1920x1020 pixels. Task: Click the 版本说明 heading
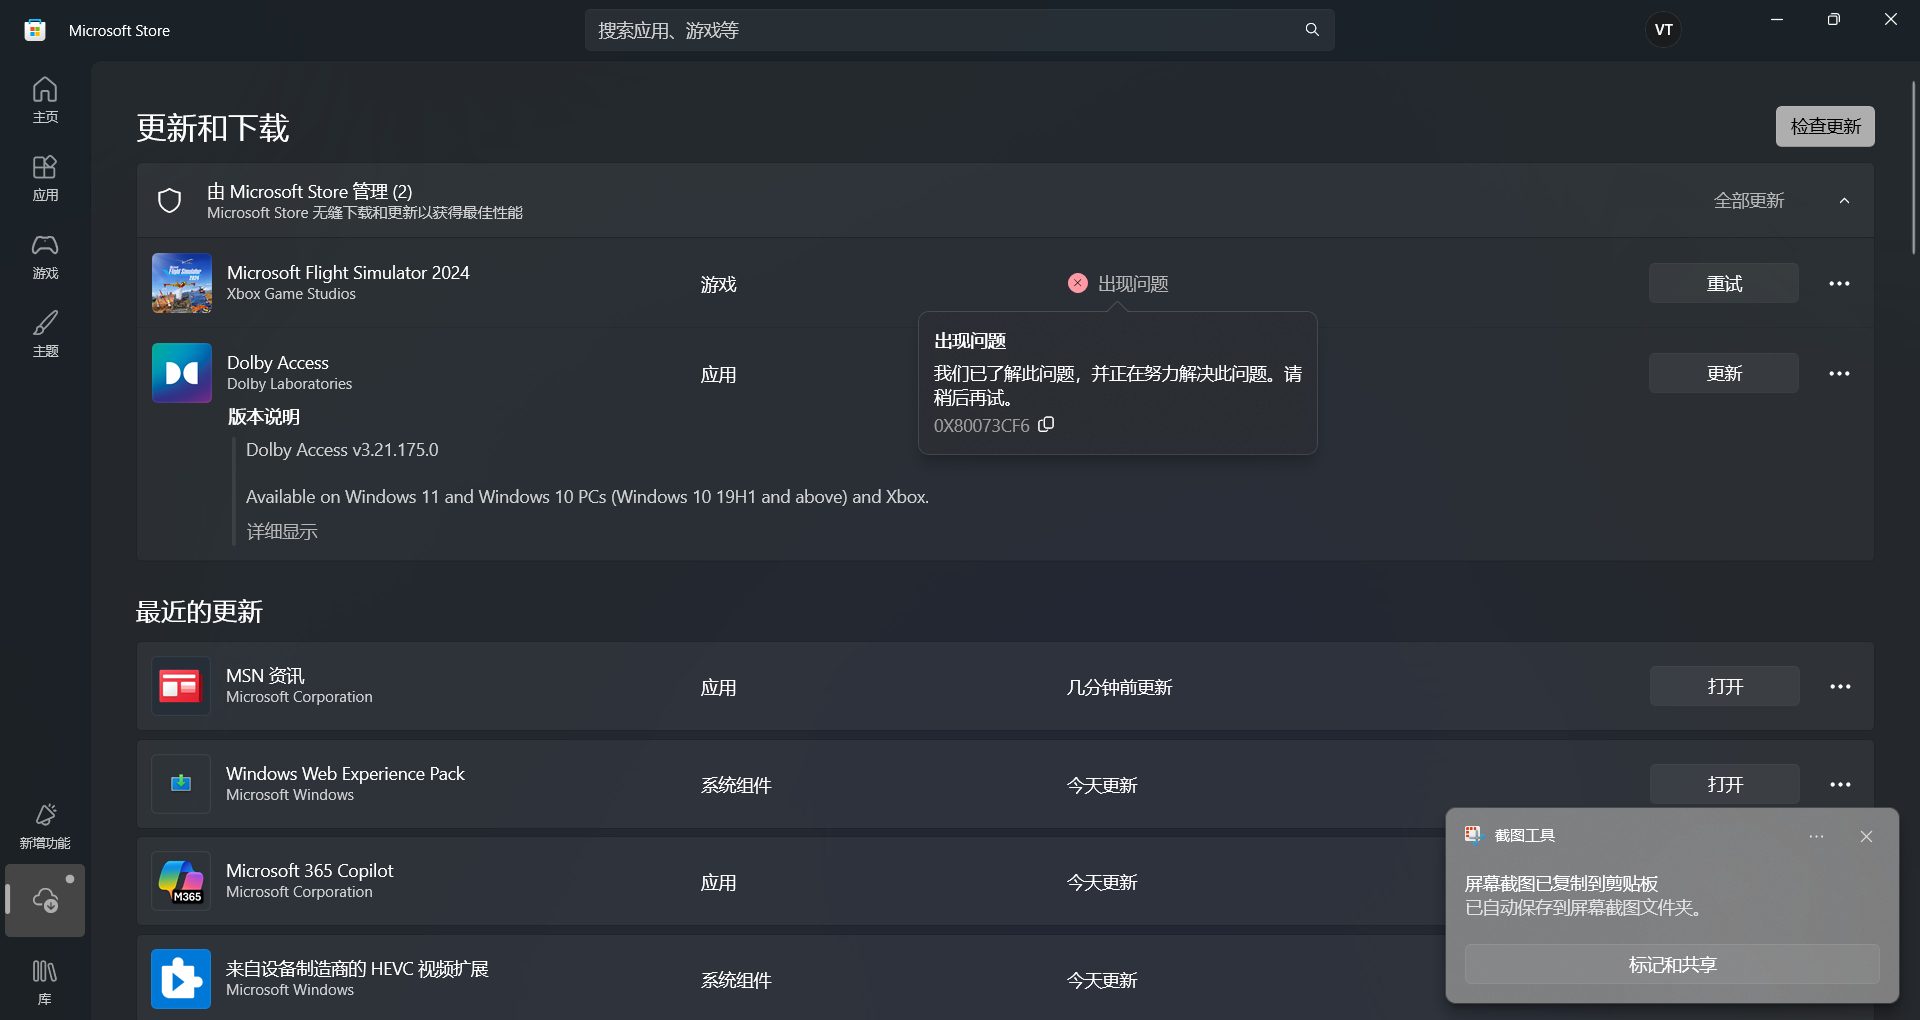264,417
